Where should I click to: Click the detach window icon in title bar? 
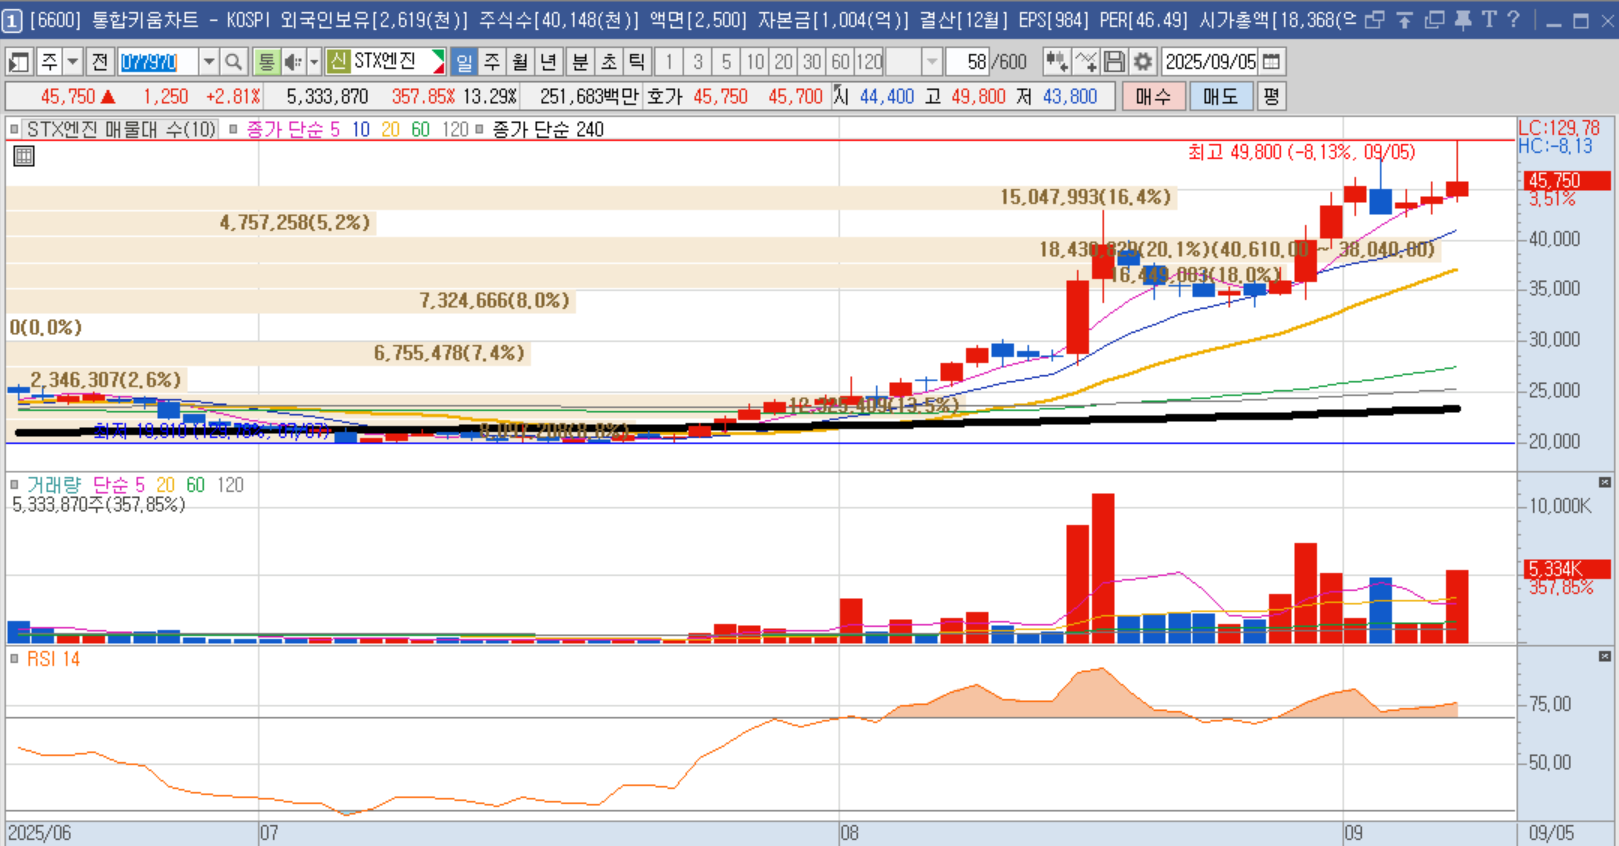click(1375, 20)
